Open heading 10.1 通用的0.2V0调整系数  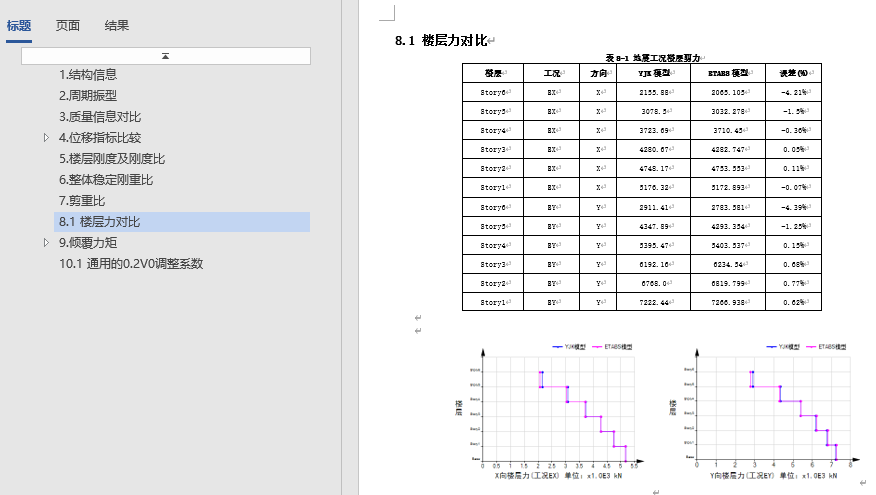tap(131, 264)
